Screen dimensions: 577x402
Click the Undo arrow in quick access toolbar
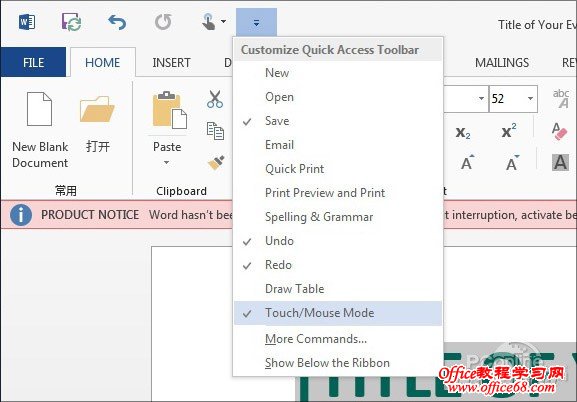tap(117, 22)
